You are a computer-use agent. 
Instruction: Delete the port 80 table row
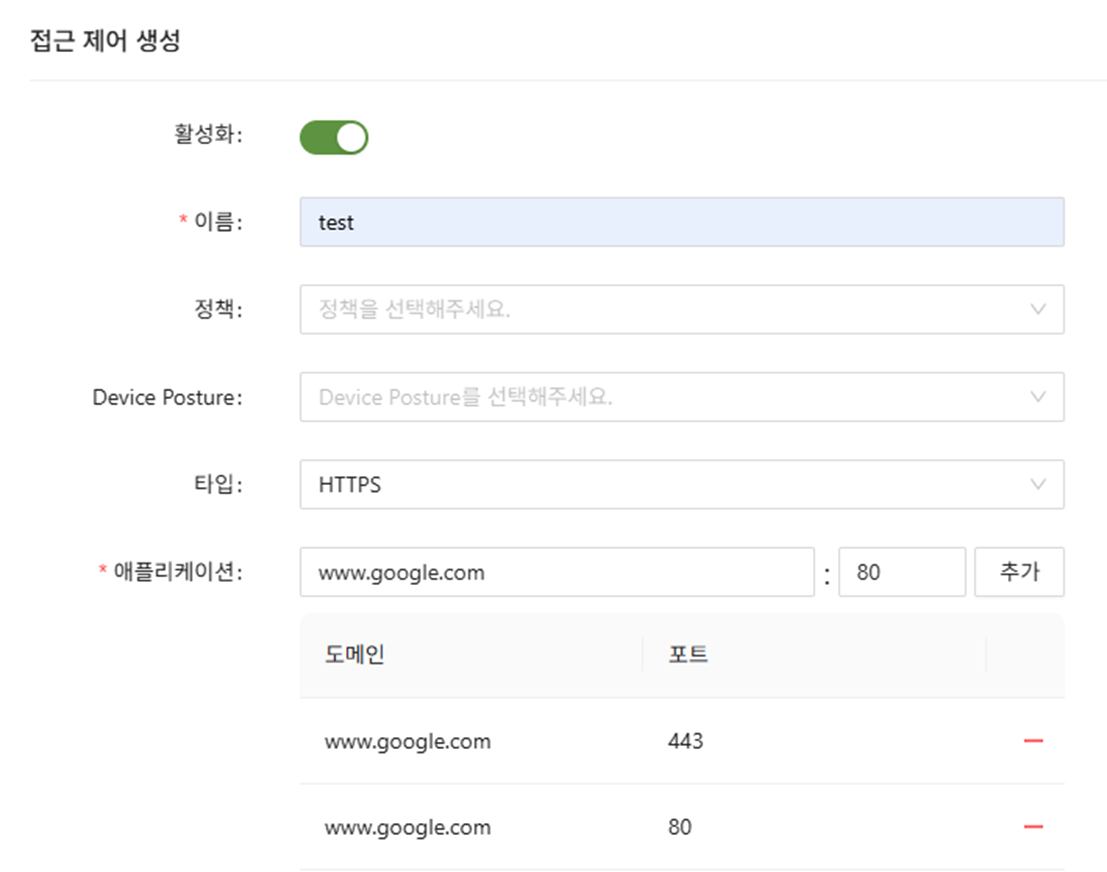pyautogui.click(x=1033, y=828)
